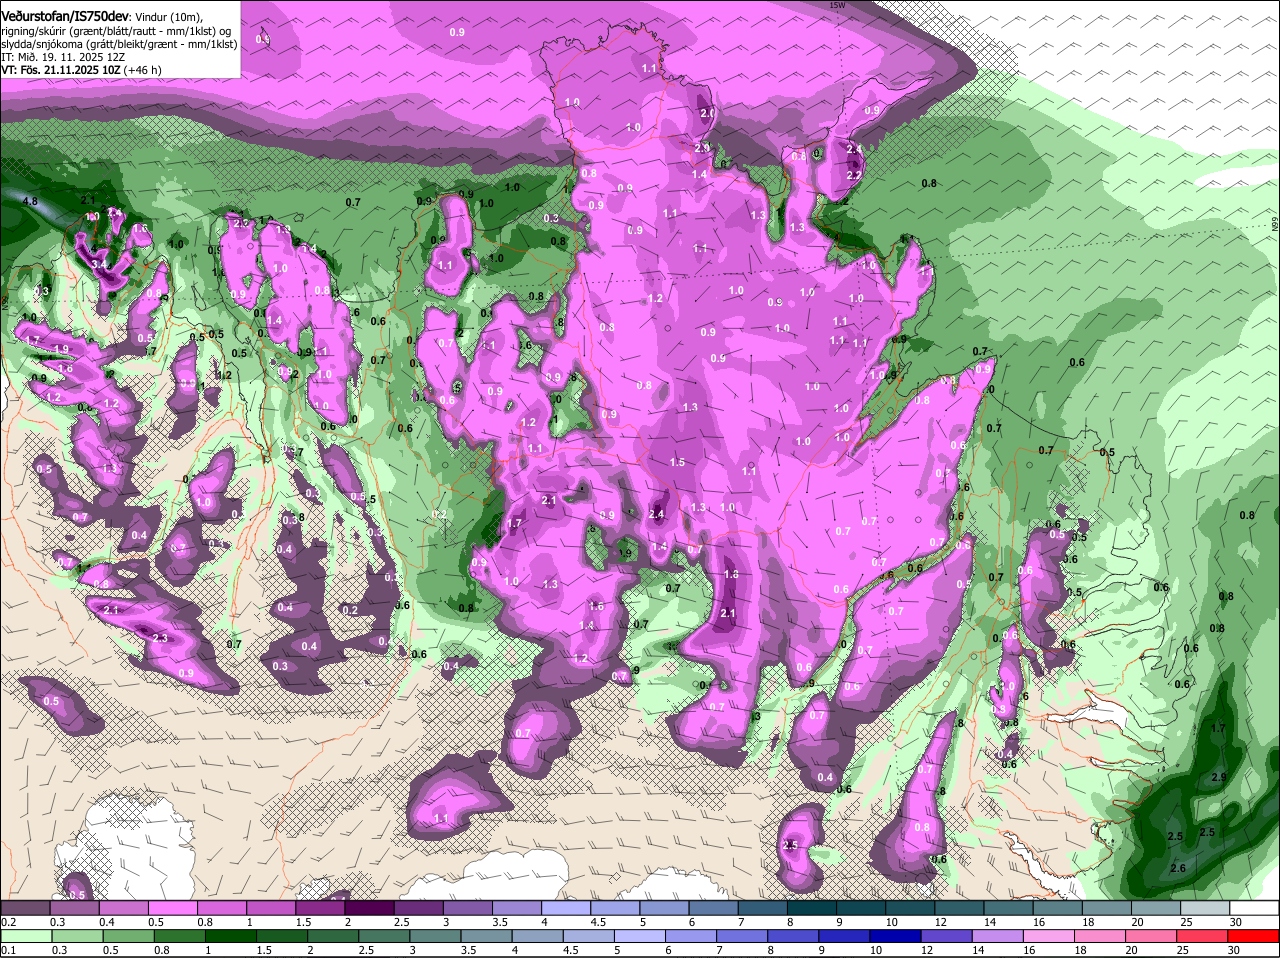This screenshot has width=1280, height=958.
Task: Click the 3.4 precipitation value on the map
Action: coord(100,264)
